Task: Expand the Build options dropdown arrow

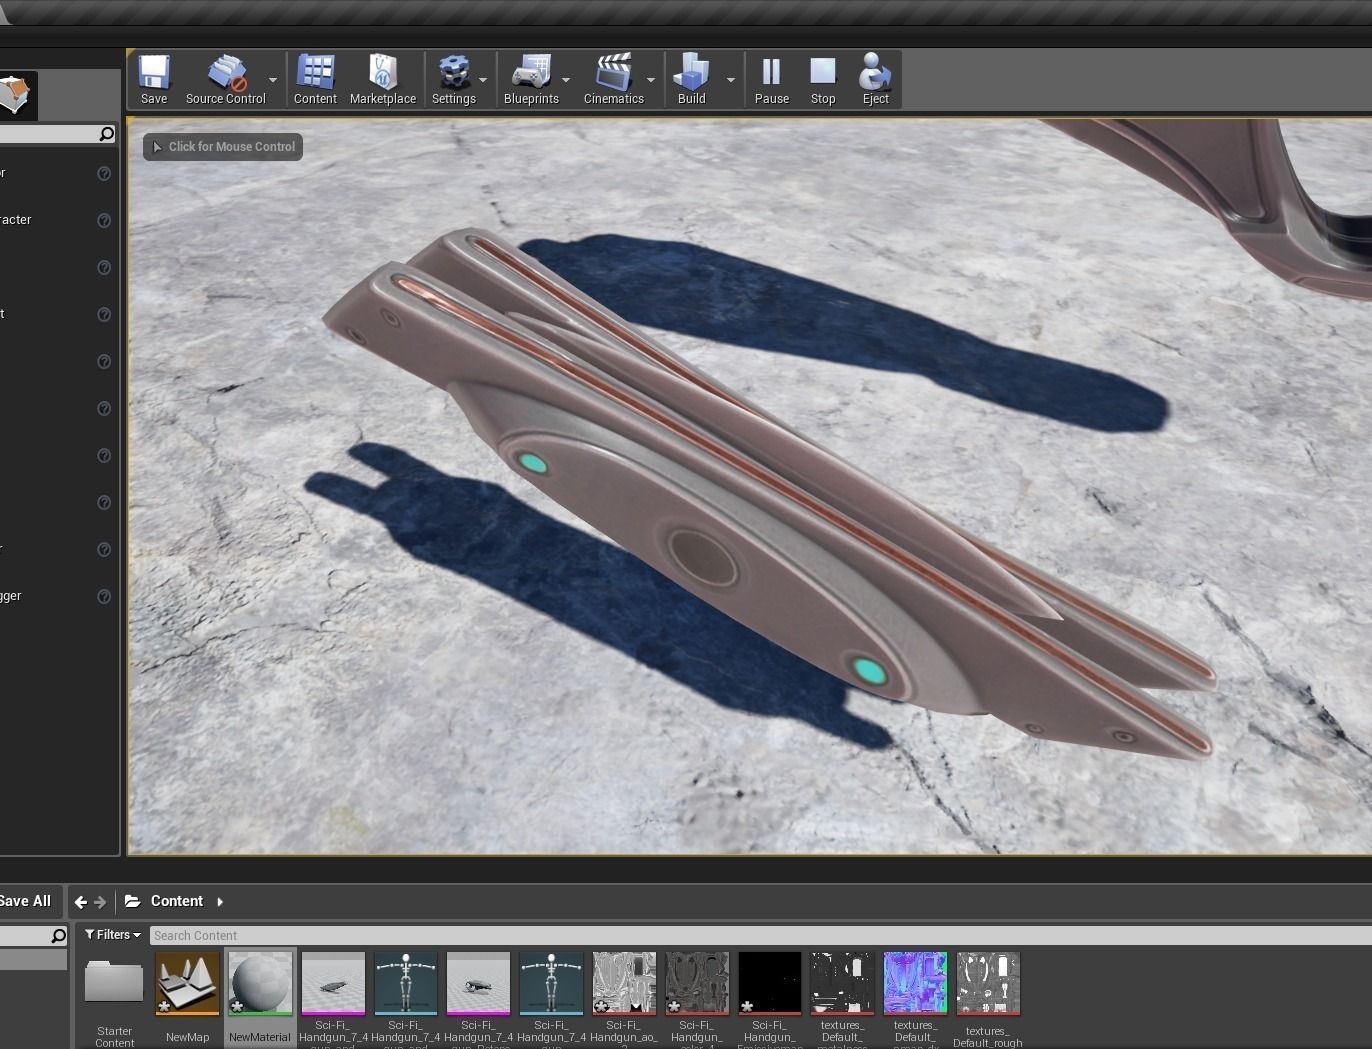Action: point(731,80)
